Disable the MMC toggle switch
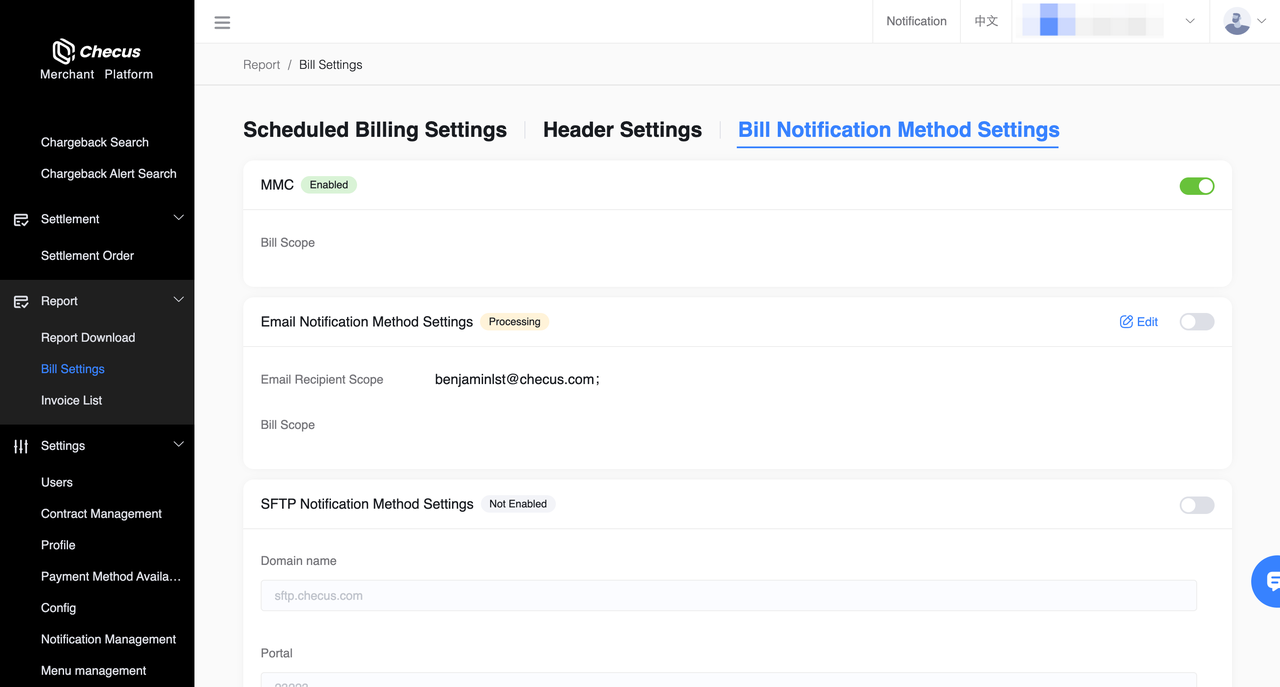Image resolution: width=1280 pixels, height=687 pixels. coord(1197,186)
